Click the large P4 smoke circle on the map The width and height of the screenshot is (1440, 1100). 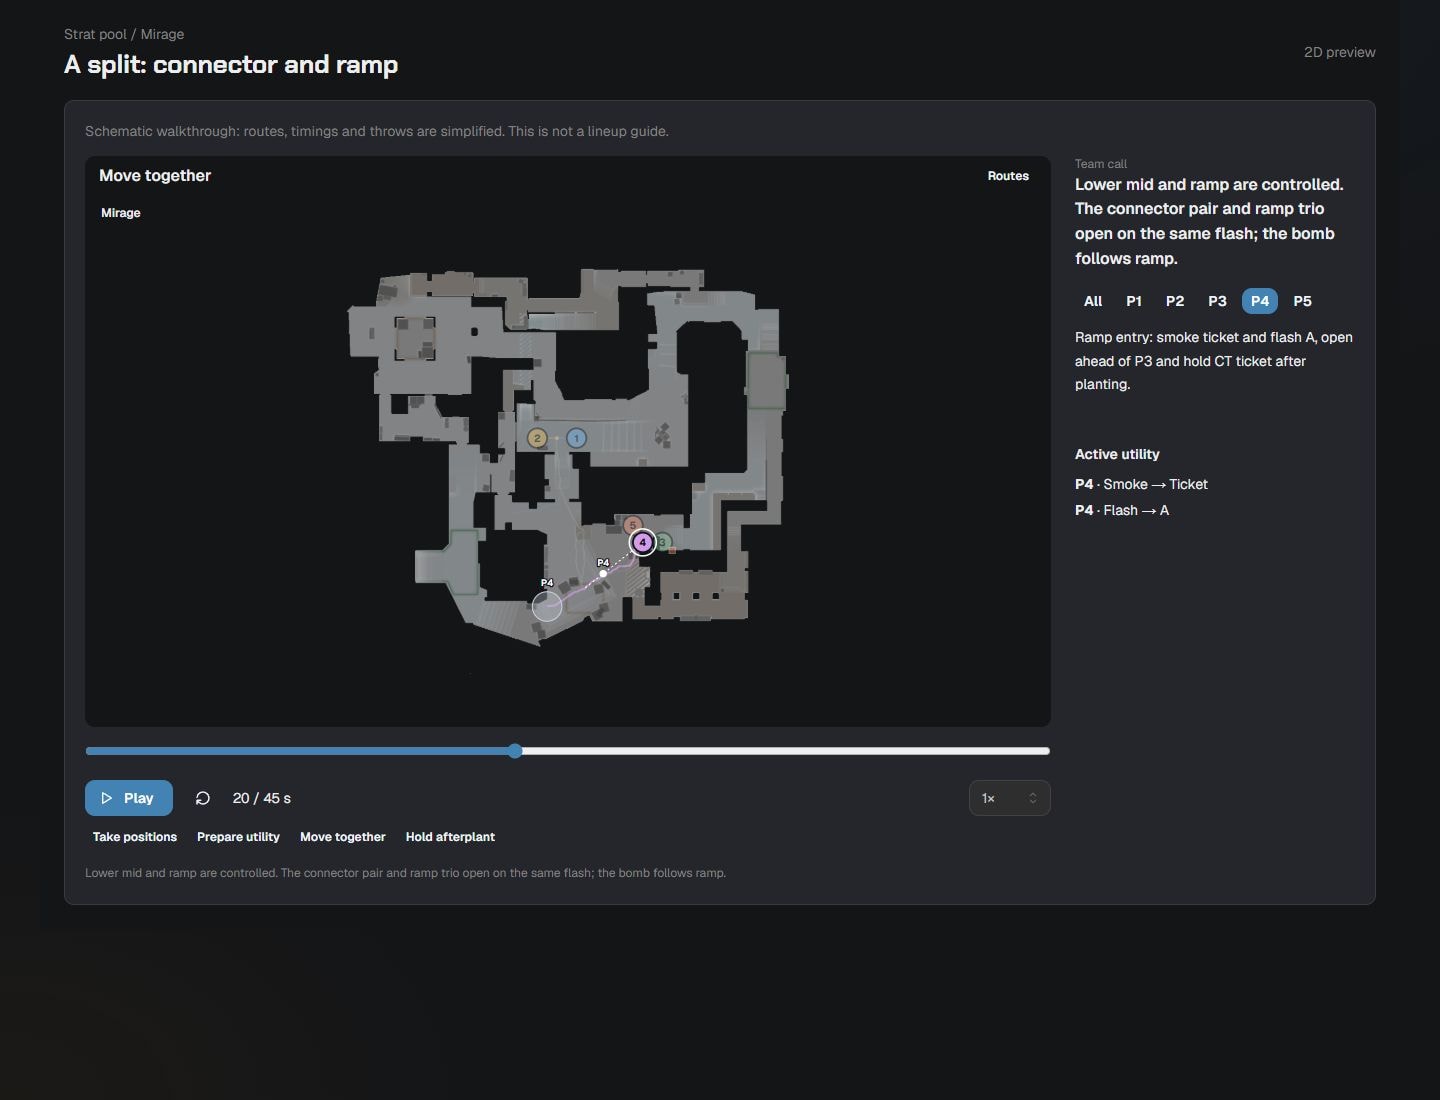pyautogui.click(x=547, y=606)
